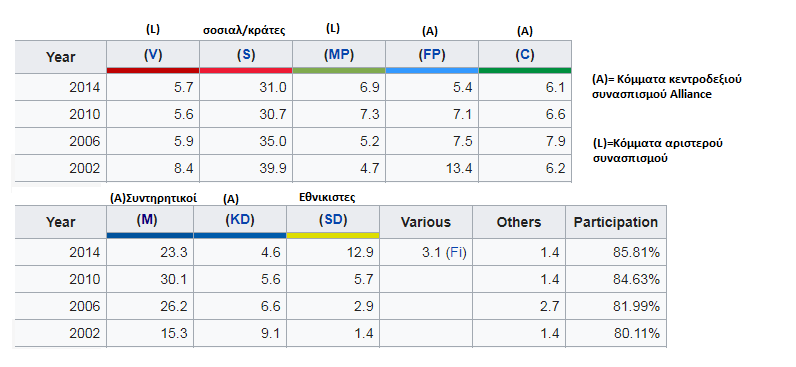Image resolution: width=796 pixels, height=367 pixels.
Task: Click the 85.81% participation cell
Action: pos(615,252)
